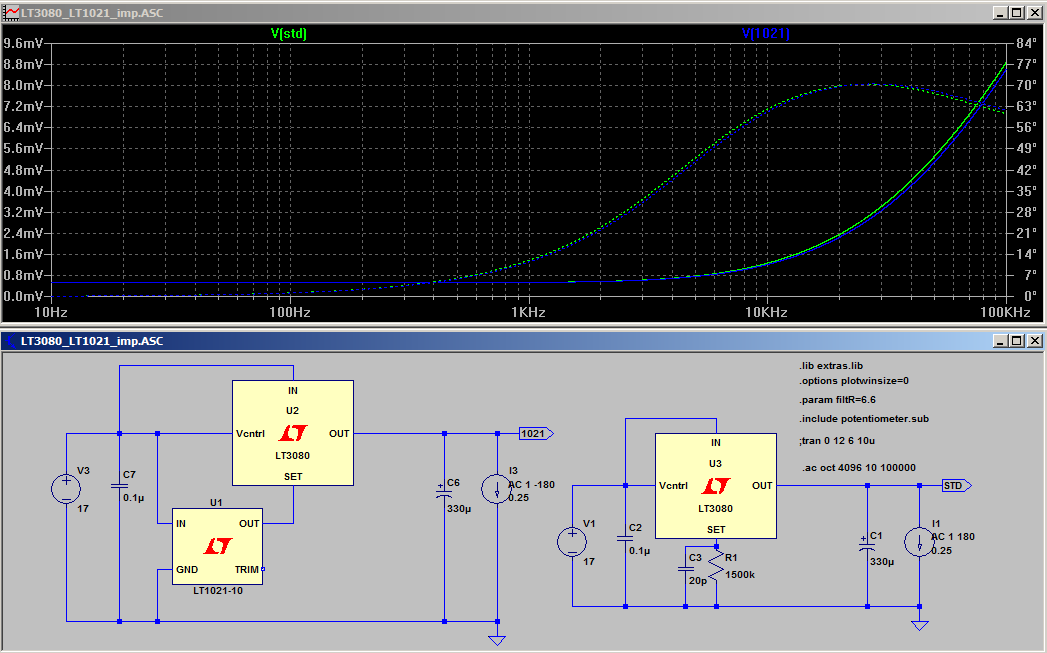Click the 10Hz frequency axis label
Image resolution: width=1047 pixels, height=653 pixels.
51,312
